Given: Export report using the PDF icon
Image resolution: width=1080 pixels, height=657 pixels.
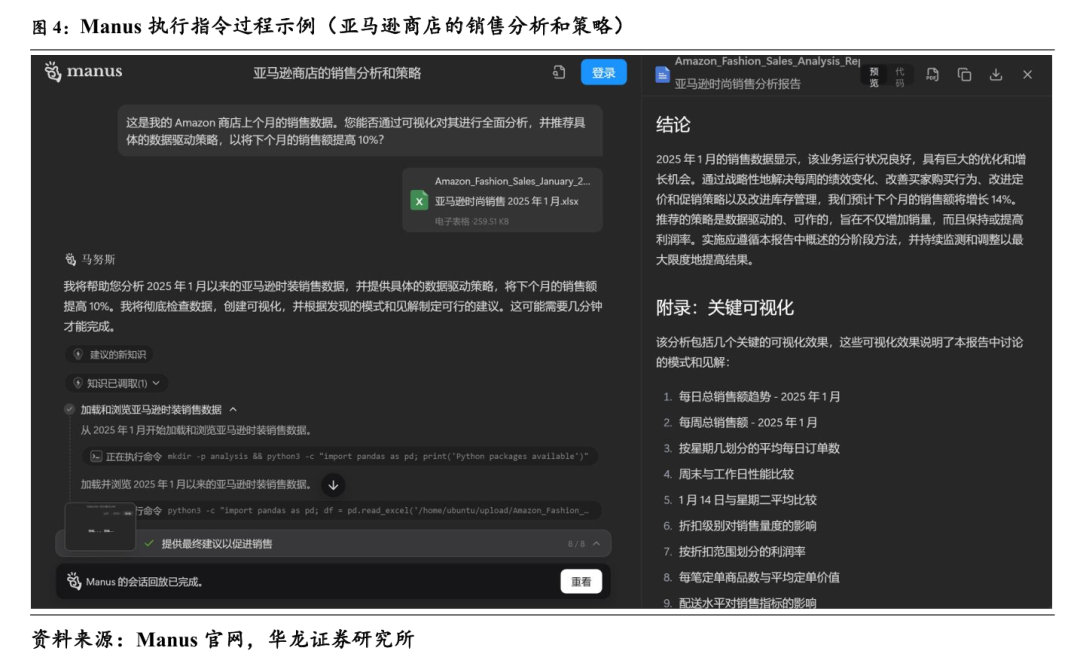Looking at the screenshot, I should pyautogui.click(x=932, y=74).
